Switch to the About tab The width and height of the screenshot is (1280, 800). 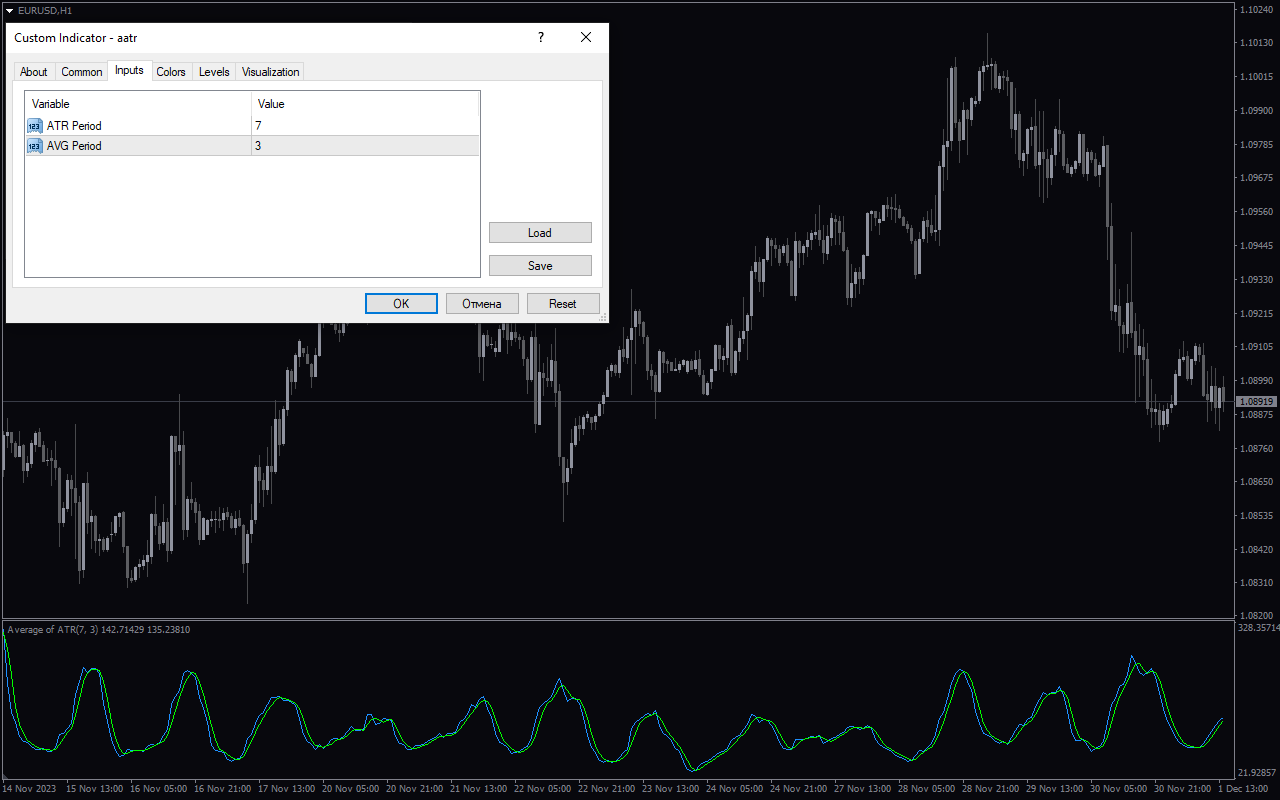pyautogui.click(x=34, y=72)
